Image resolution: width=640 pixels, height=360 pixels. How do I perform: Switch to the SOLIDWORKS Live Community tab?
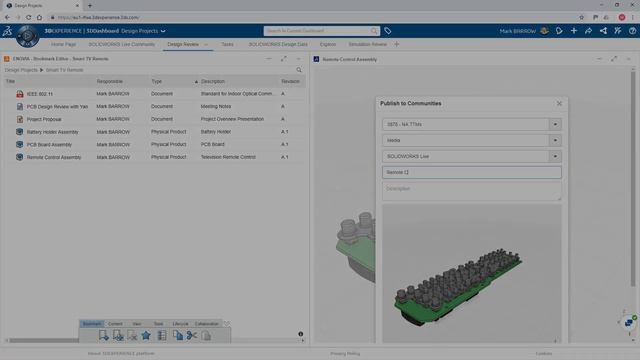point(122,44)
